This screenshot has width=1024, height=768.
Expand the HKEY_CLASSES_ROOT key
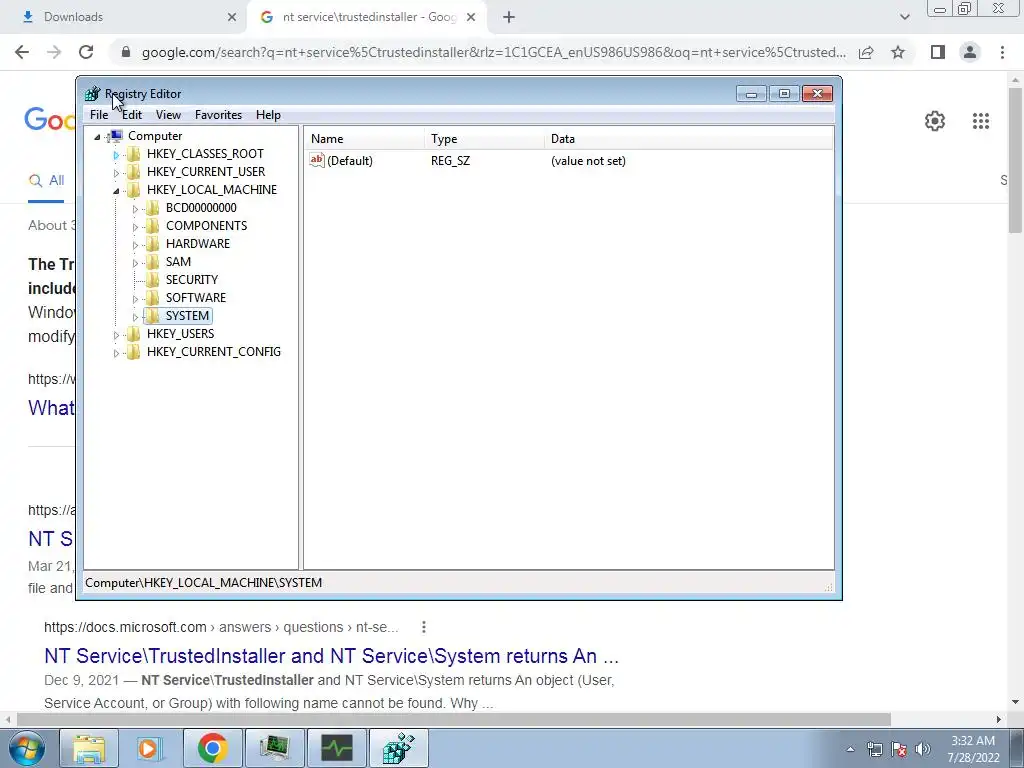116,155
